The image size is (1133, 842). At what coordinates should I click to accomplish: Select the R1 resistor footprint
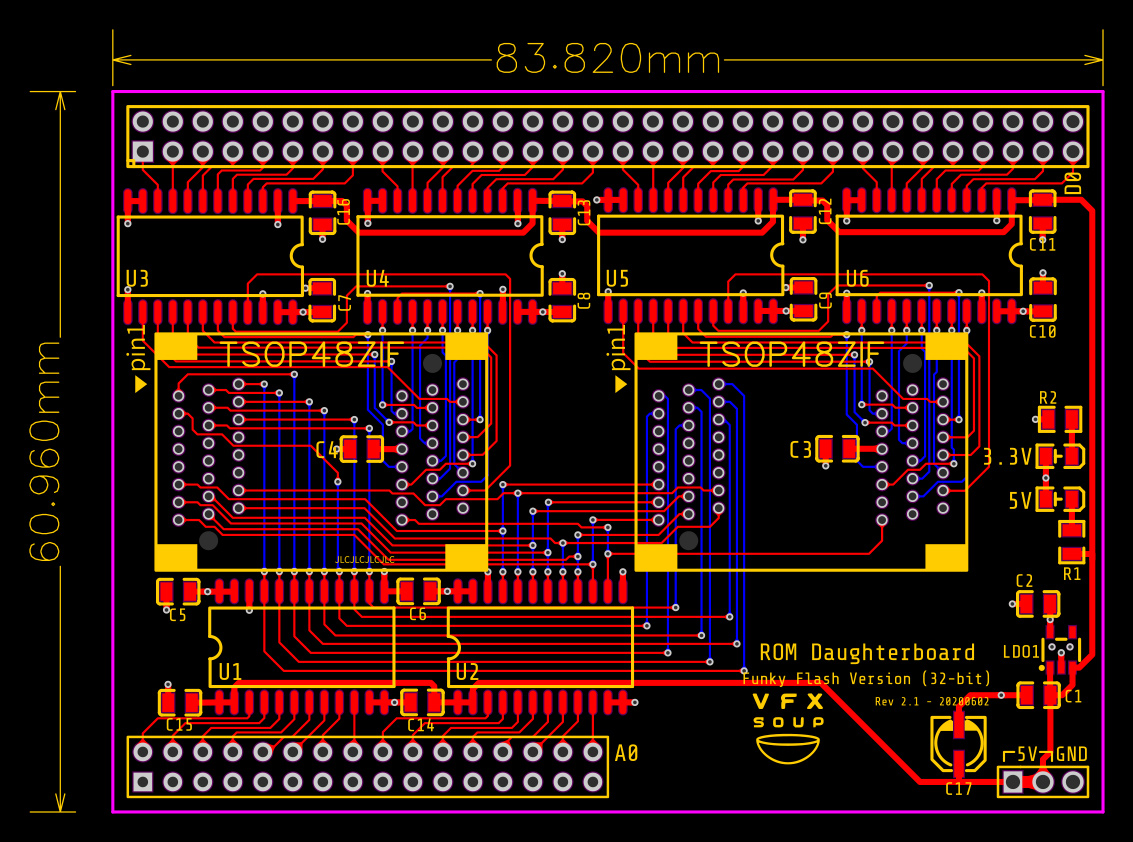point(1072,541)
